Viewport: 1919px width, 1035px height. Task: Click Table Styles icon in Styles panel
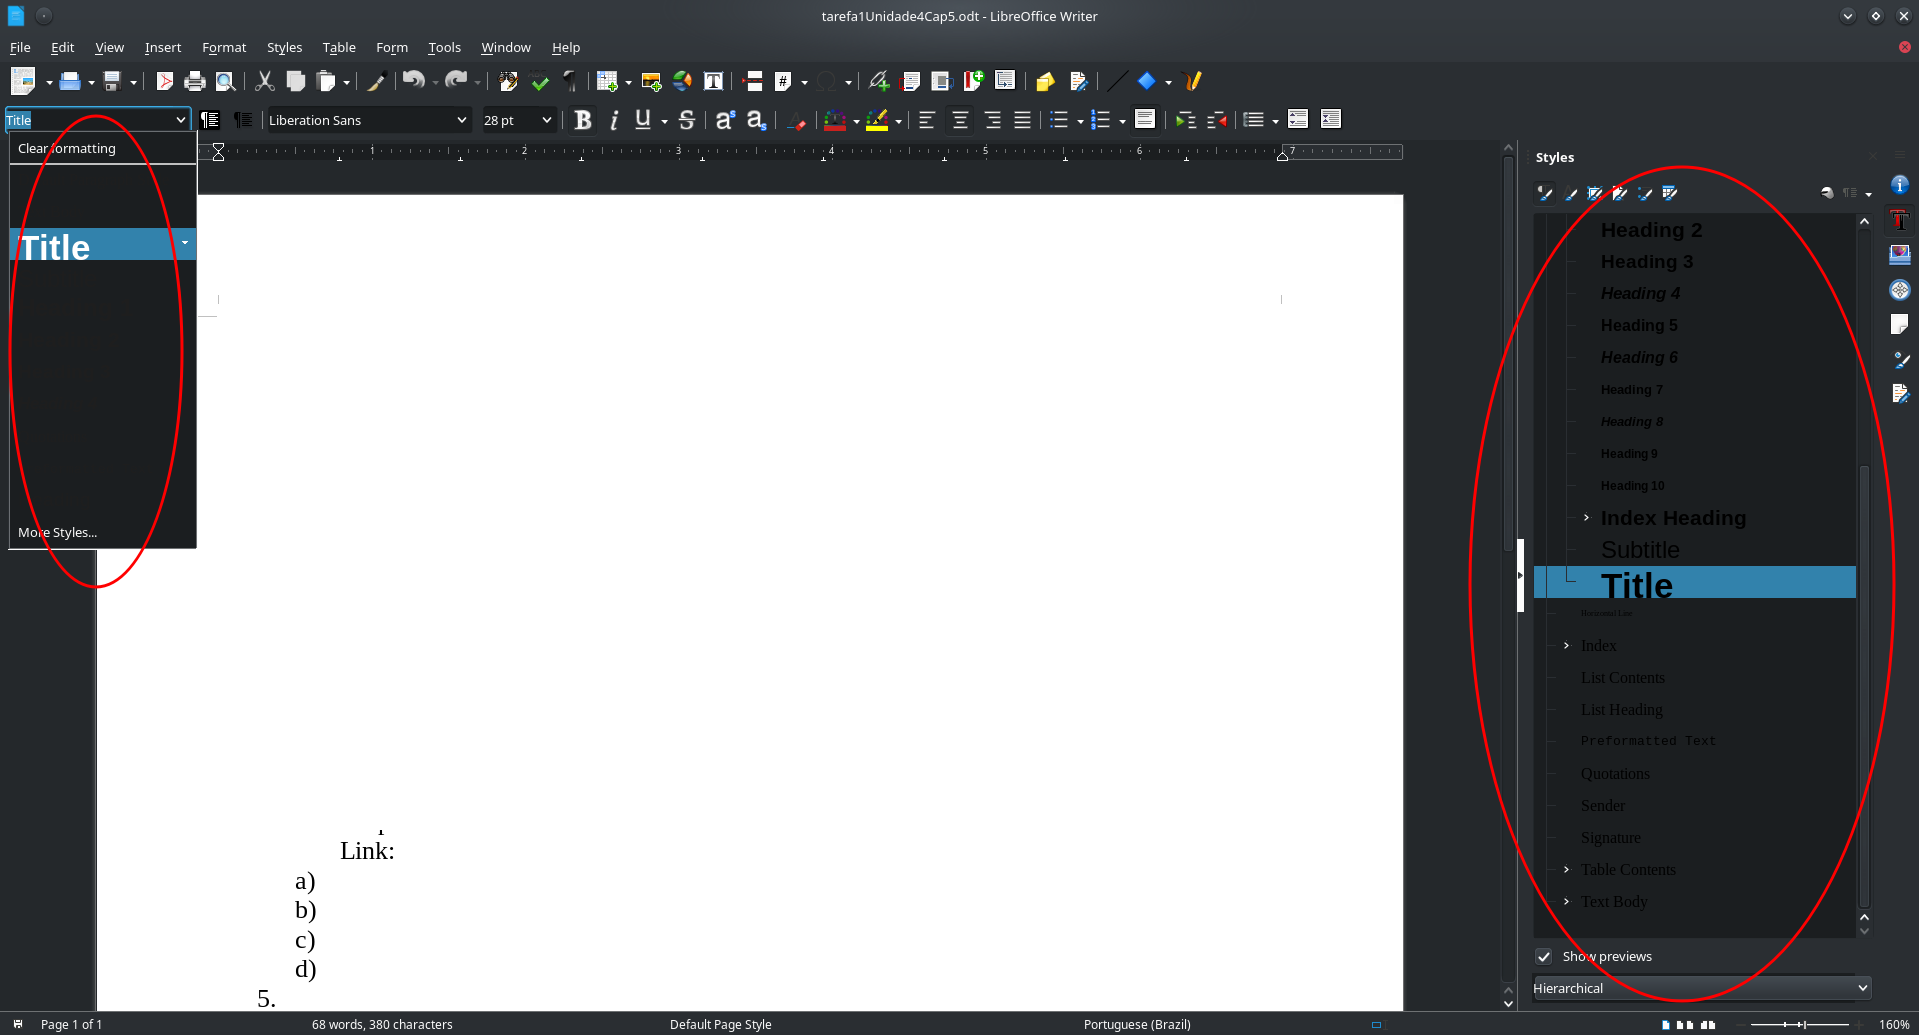coord(1670,193)
